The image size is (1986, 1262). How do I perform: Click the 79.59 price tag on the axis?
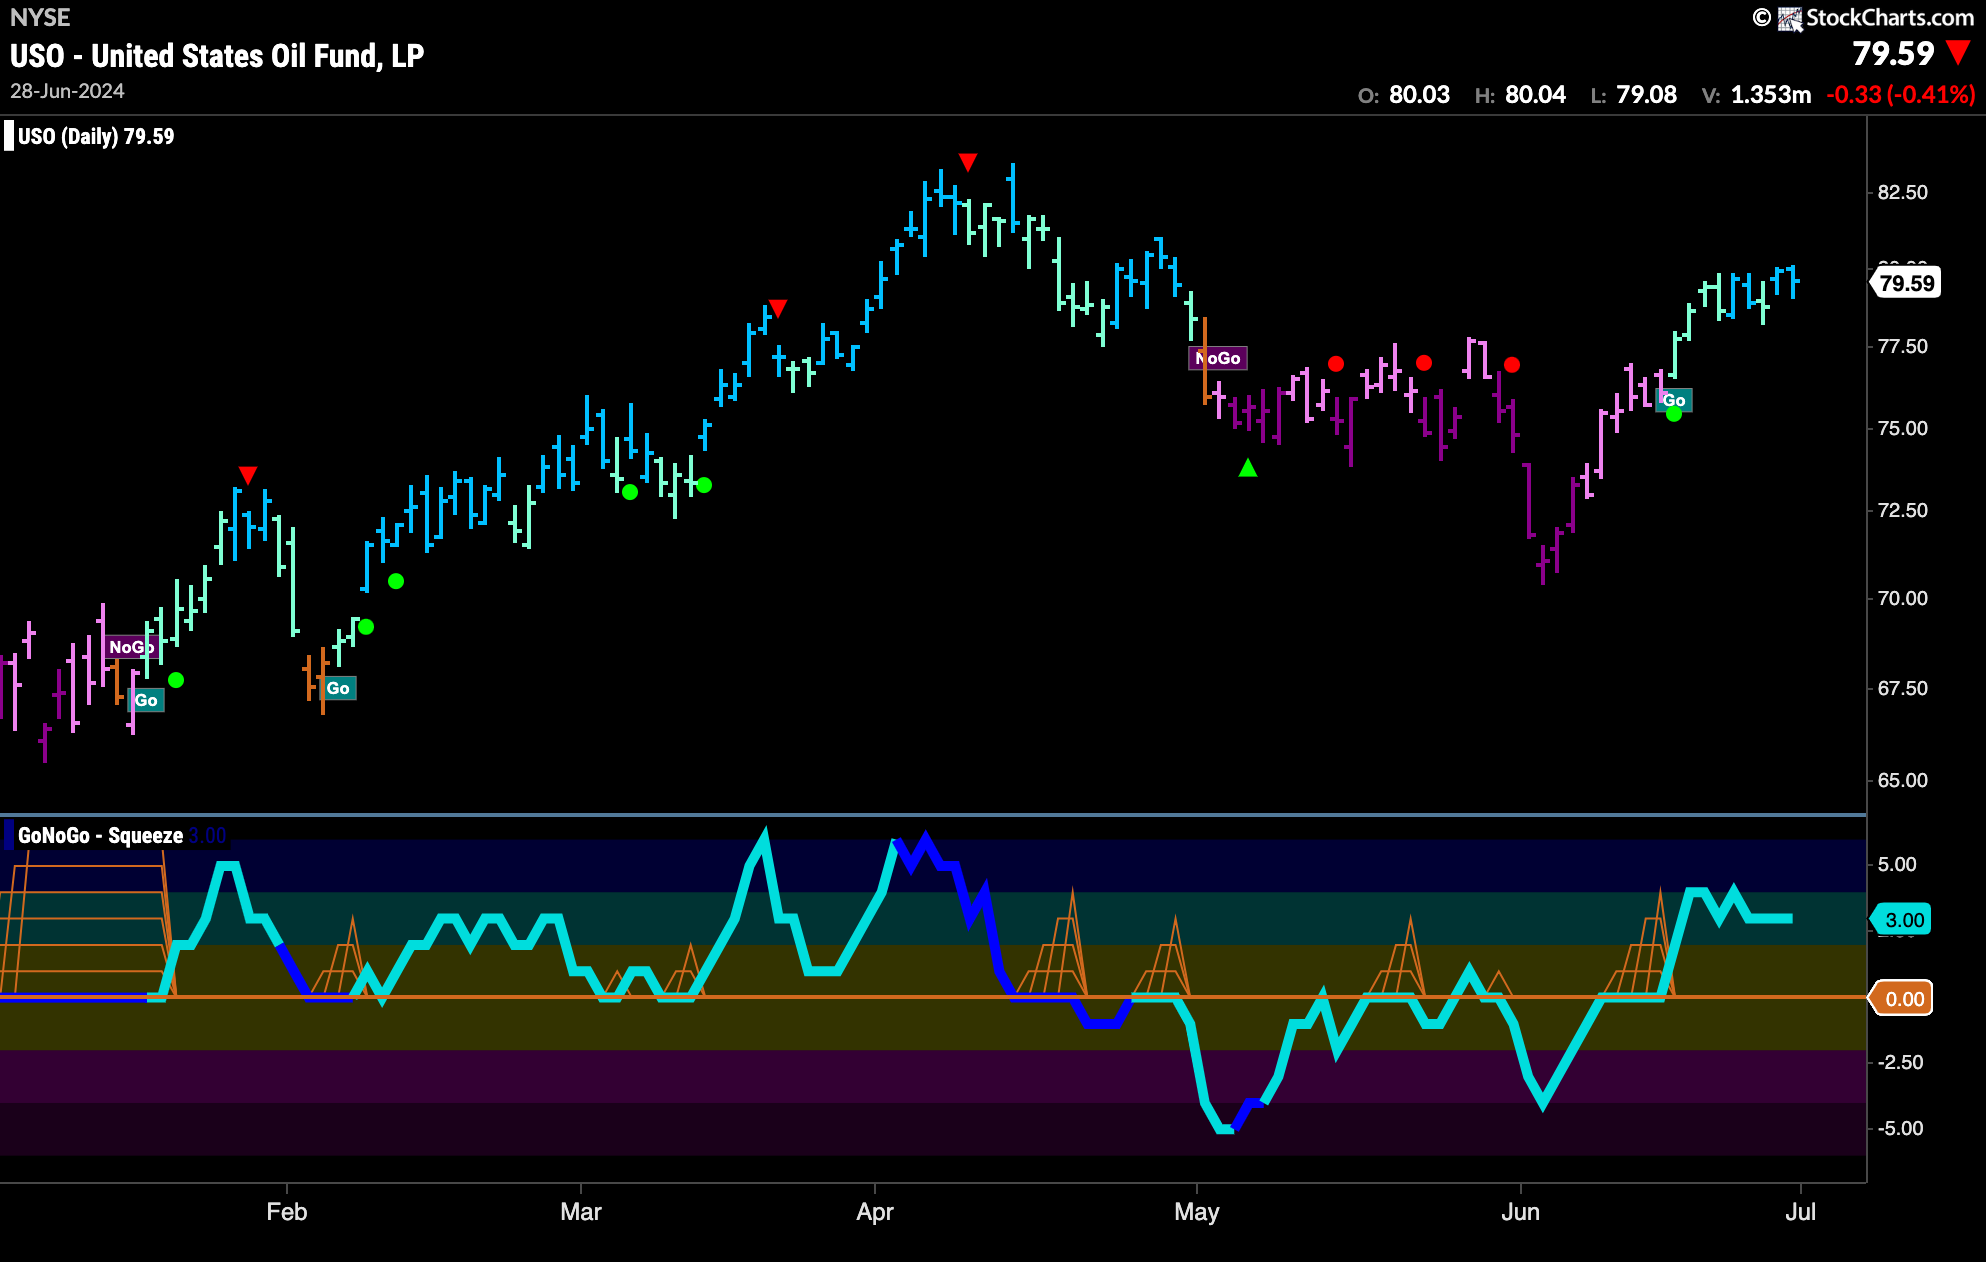pos(1906,283)
